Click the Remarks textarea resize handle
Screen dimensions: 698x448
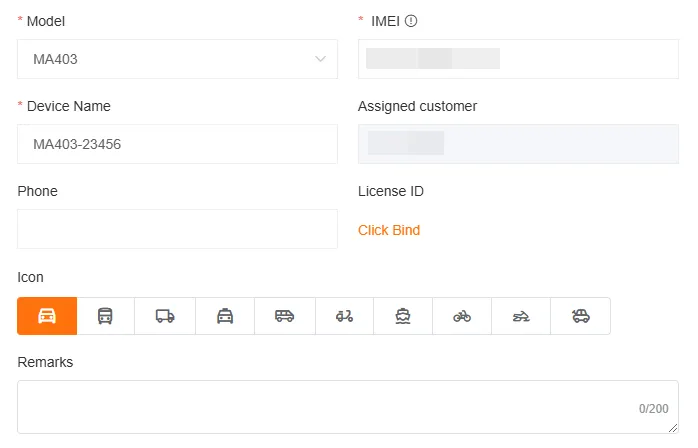(x=673, y=428)
